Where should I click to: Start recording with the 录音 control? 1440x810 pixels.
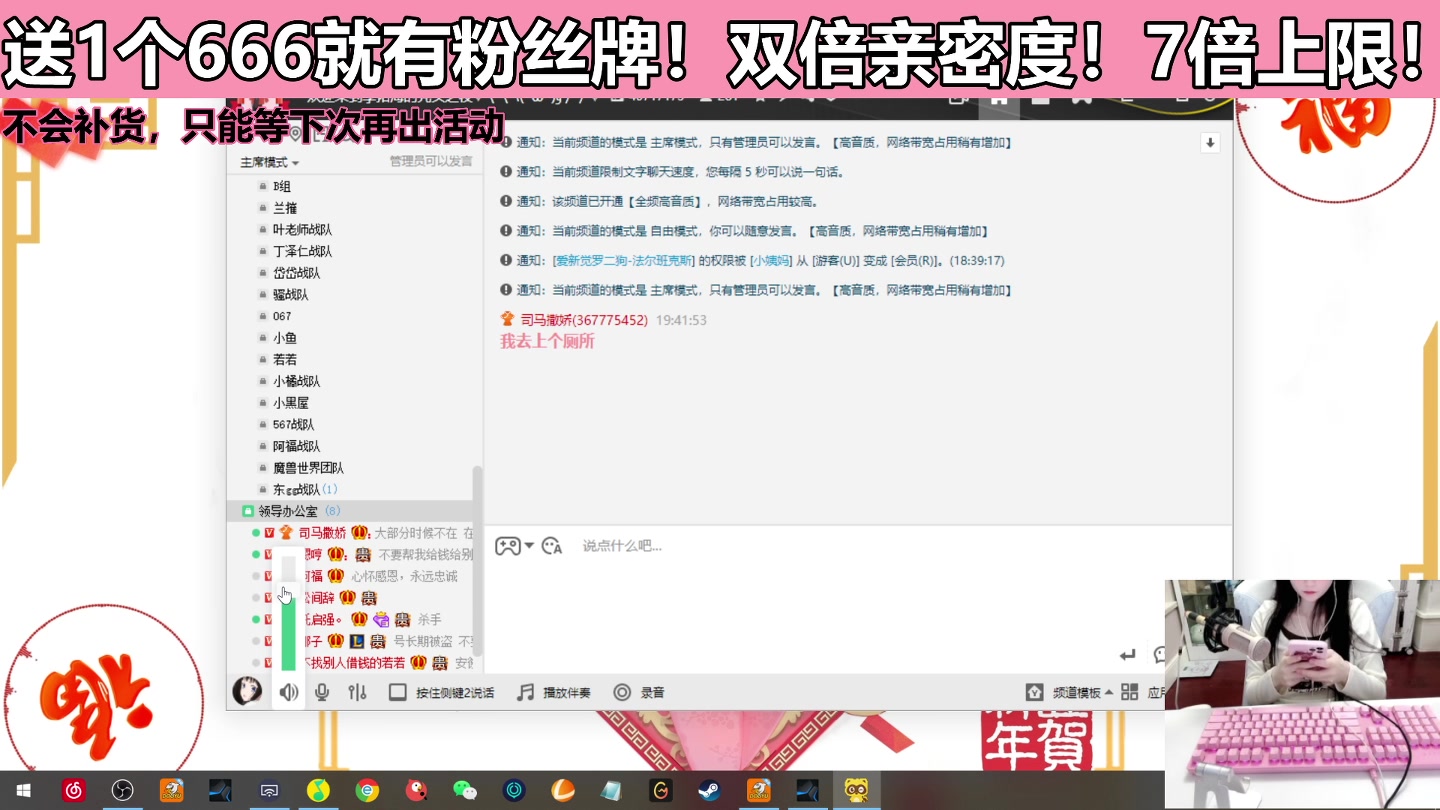pyautogui.click(x=634, y=691)
